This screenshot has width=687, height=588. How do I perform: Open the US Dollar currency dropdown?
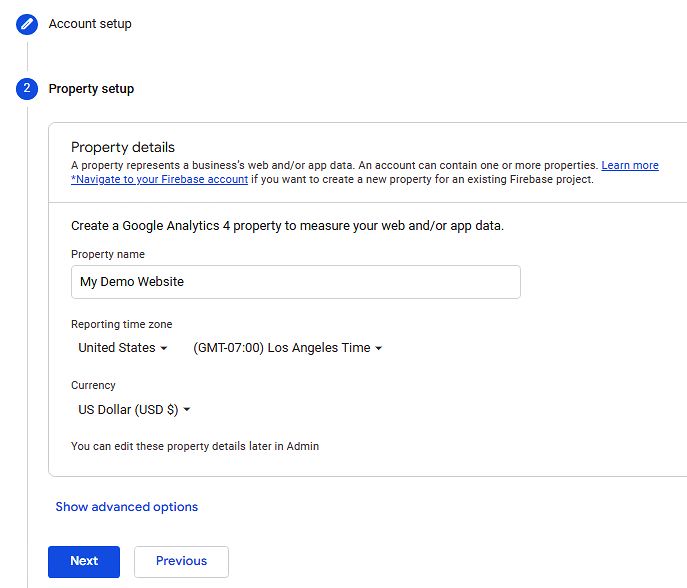(x=134, y=410)
